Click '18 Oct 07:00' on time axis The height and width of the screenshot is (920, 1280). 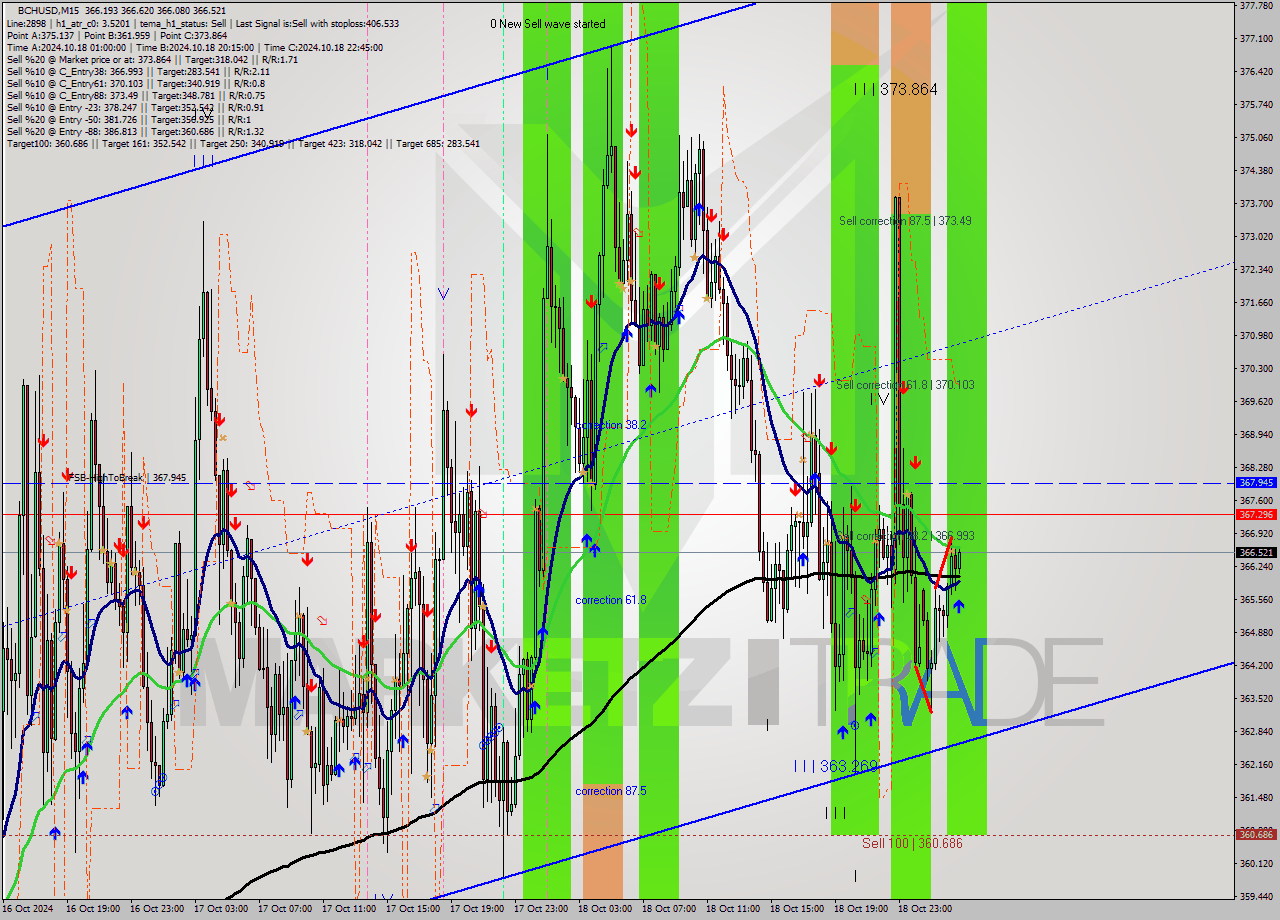[668, 909]
